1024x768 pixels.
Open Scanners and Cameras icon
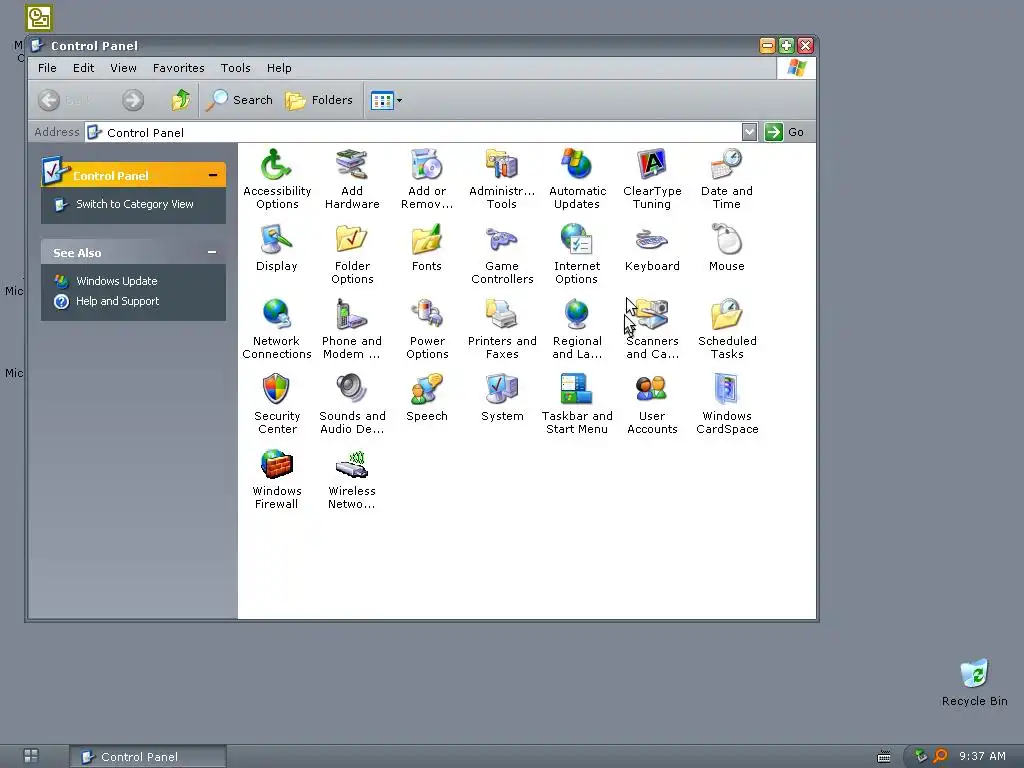pyautogui.click(x=652, y=328)
